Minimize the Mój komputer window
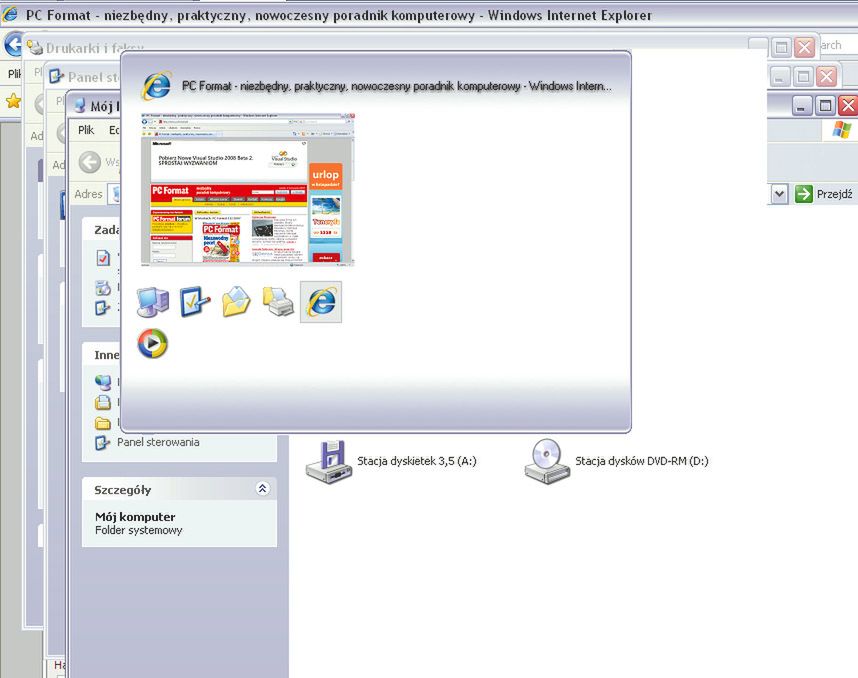 point(801,106)
